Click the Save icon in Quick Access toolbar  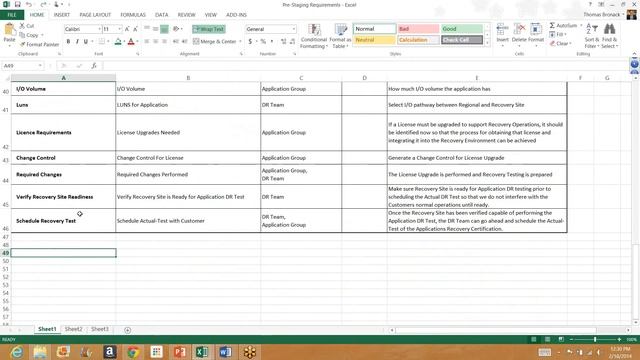tap(18, 4)
